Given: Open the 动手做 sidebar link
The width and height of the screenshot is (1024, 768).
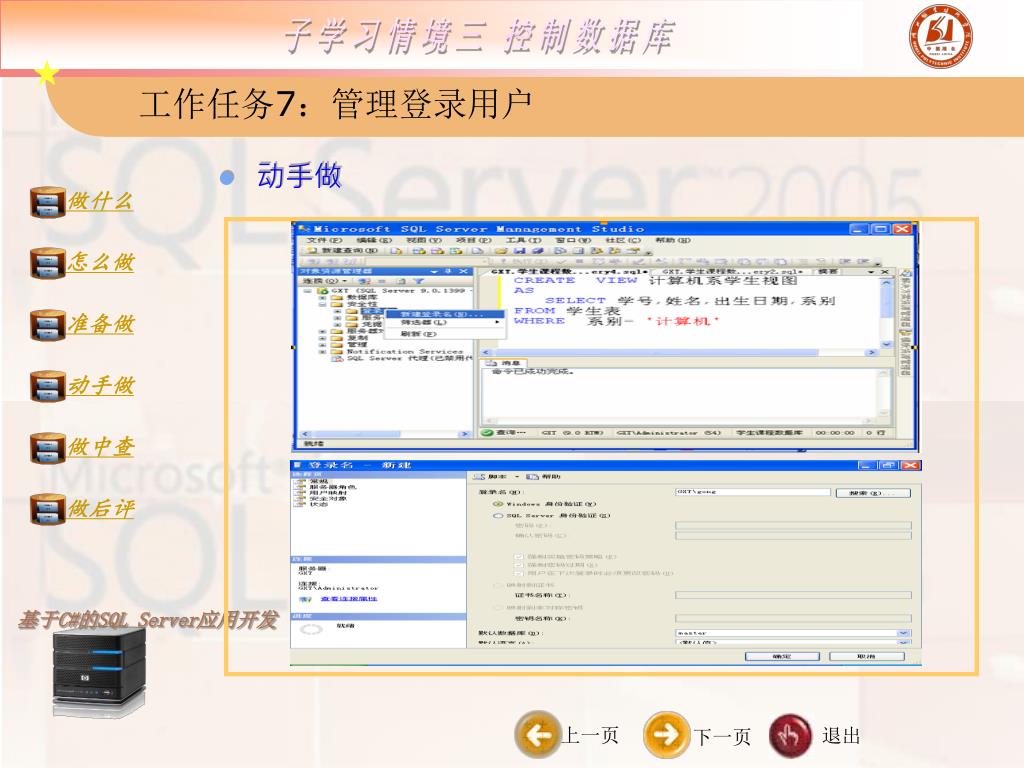Looking at the screenshot, I should pyautogui.click(x=101, y=385).
